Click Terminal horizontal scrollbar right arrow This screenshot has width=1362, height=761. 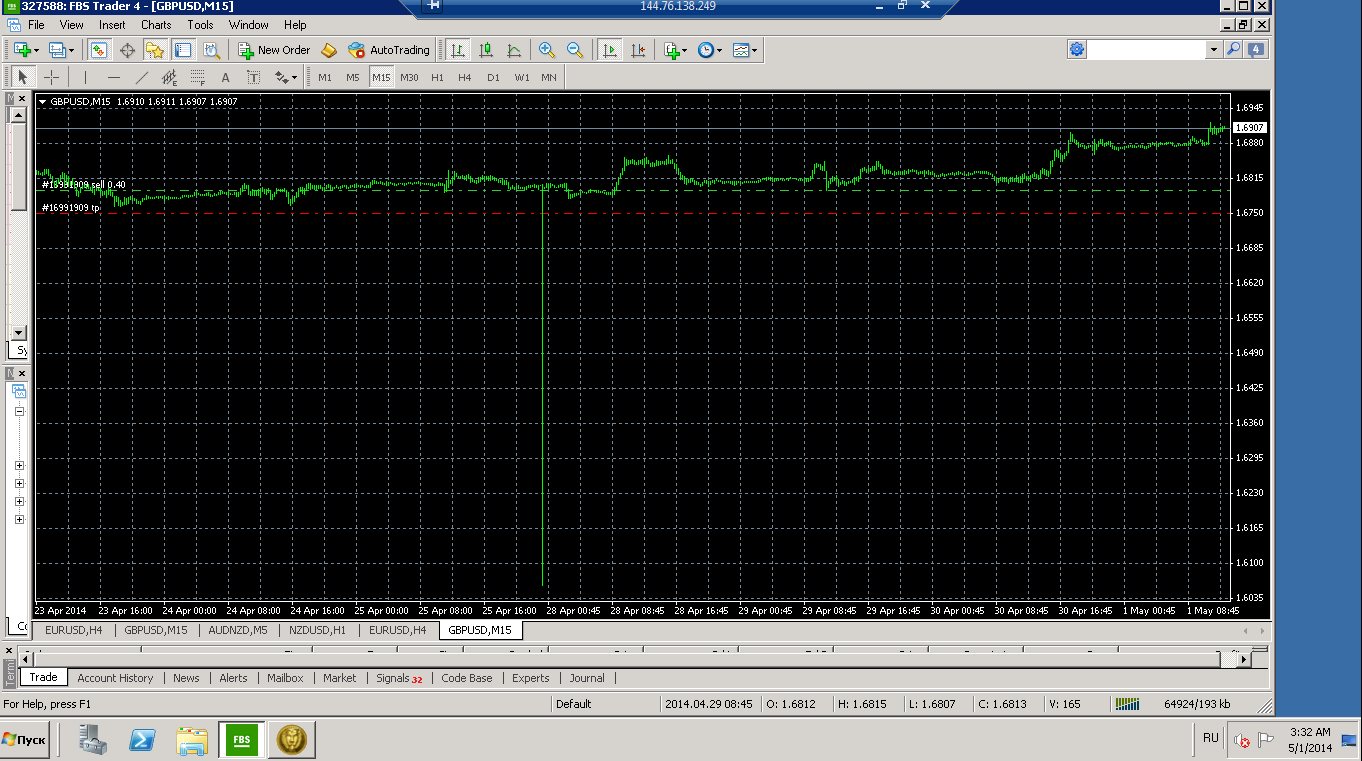(x=1244, y=659)
